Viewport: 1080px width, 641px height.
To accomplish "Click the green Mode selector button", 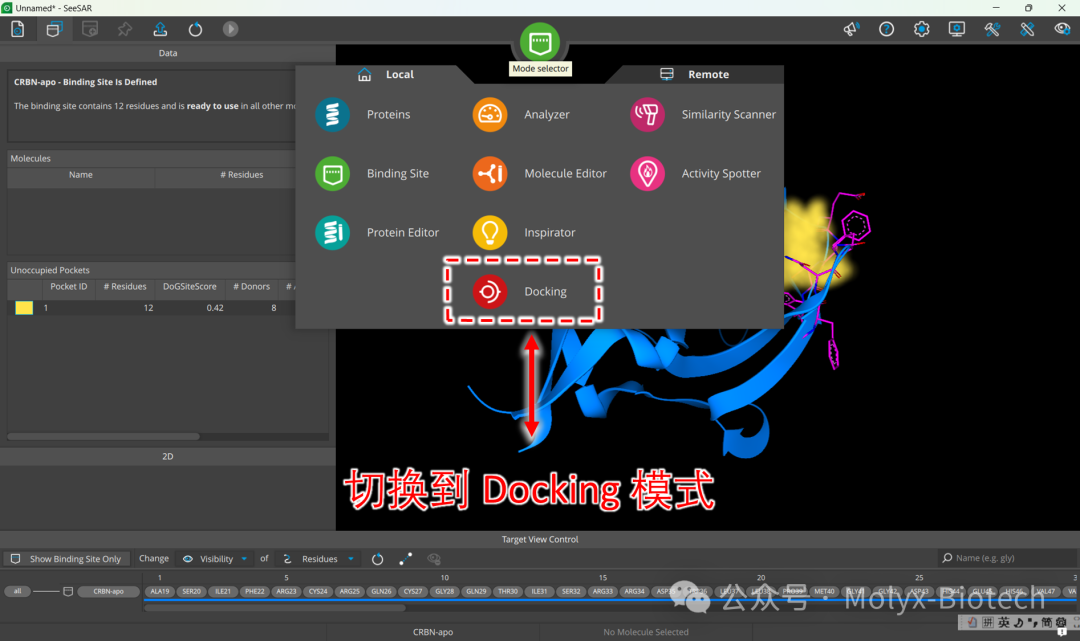I will tap(540, 42).
